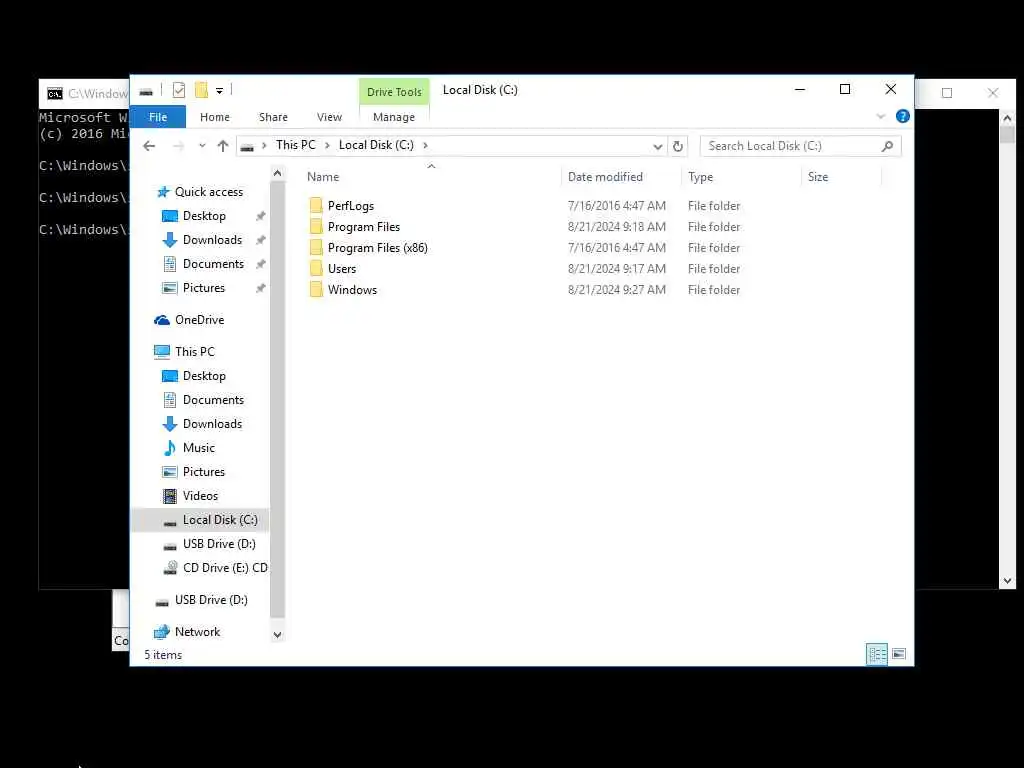The image size is (1024, 768).
Task: Expand the chevron after This PC breadcrumb
Action: click(327, 145)
